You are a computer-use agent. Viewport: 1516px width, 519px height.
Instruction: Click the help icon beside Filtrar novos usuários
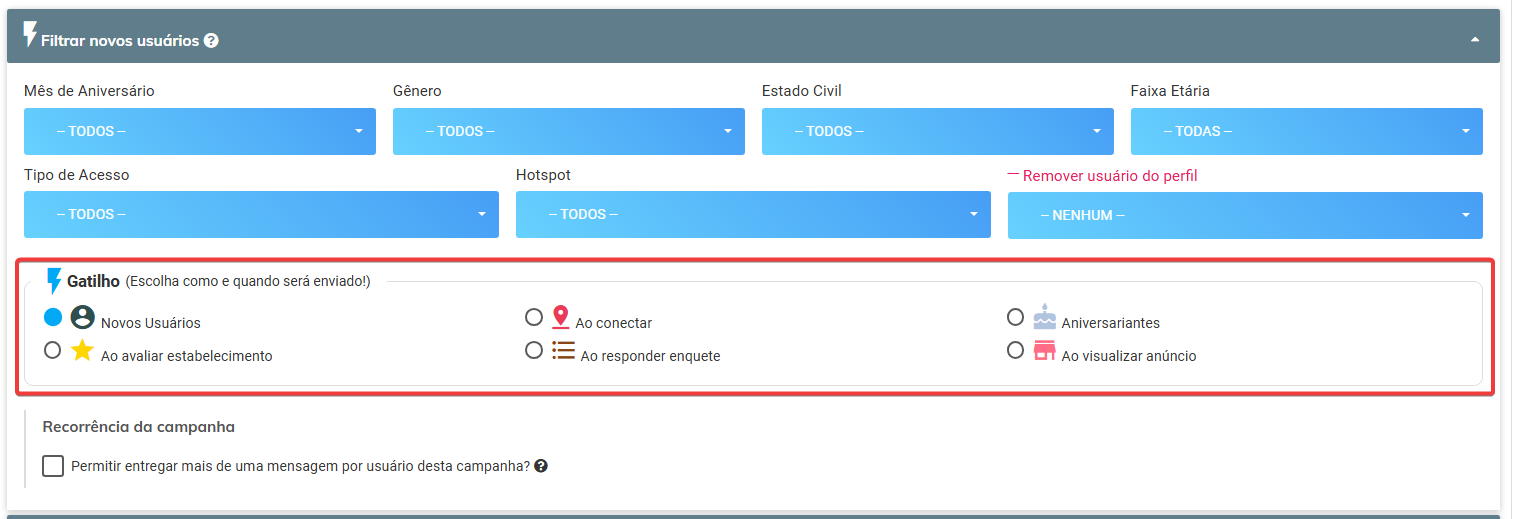coord(211,41)
